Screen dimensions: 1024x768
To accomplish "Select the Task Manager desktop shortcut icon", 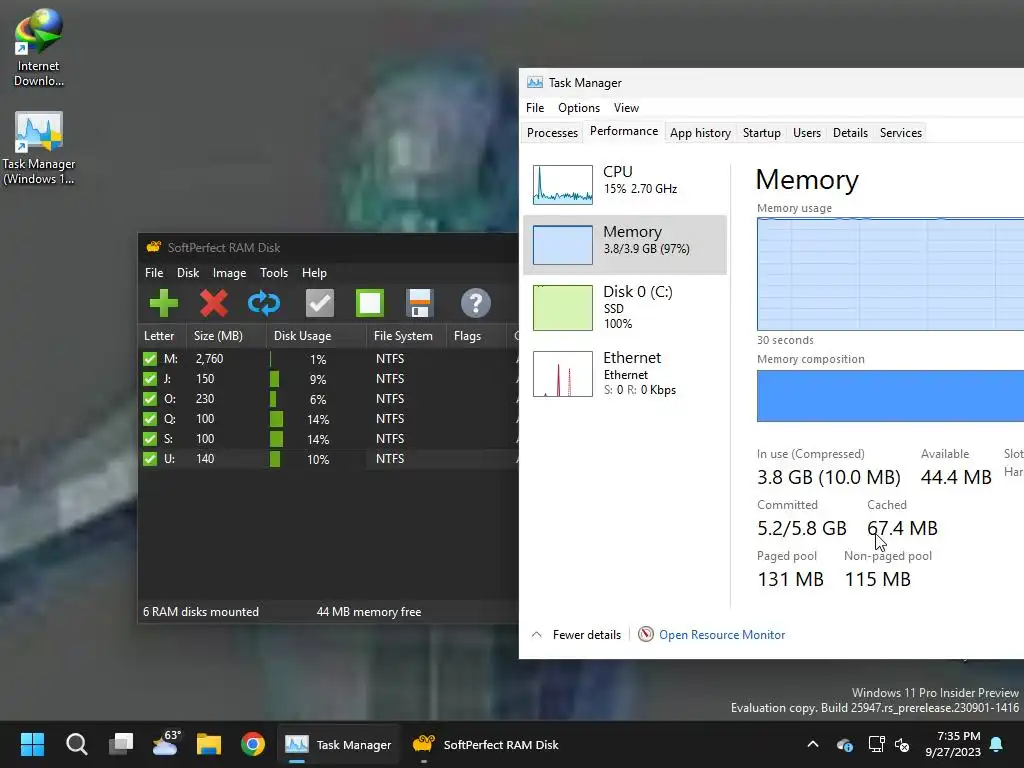I will tap(39, 149).
